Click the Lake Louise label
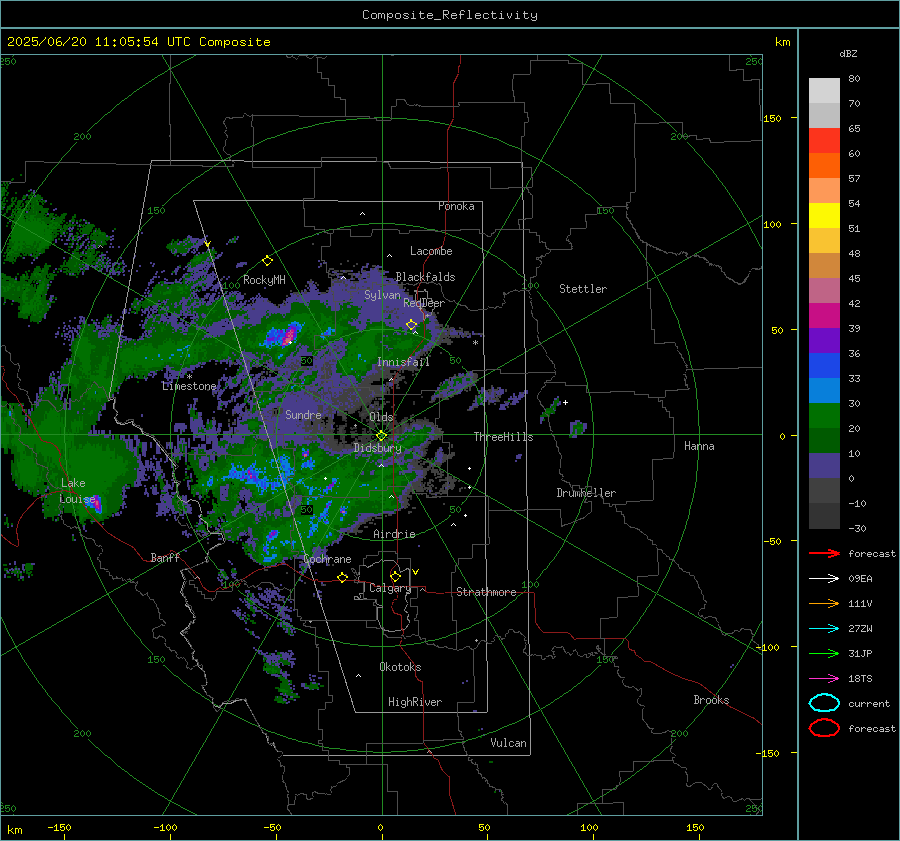The width and height of the screenshot is (900, 841). 77,491
